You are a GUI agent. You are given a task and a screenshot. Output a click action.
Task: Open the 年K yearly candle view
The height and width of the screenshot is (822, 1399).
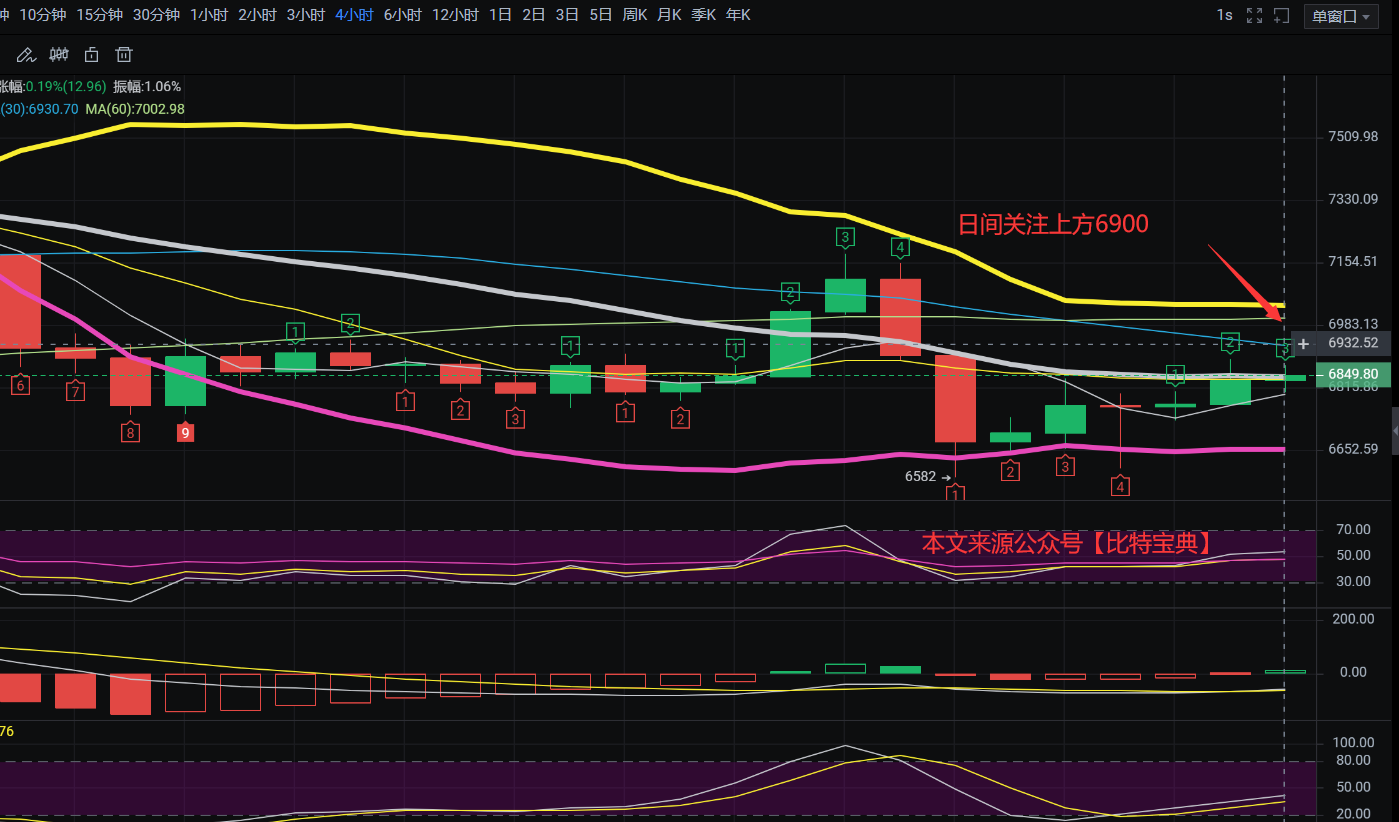[x=738, y=15]
